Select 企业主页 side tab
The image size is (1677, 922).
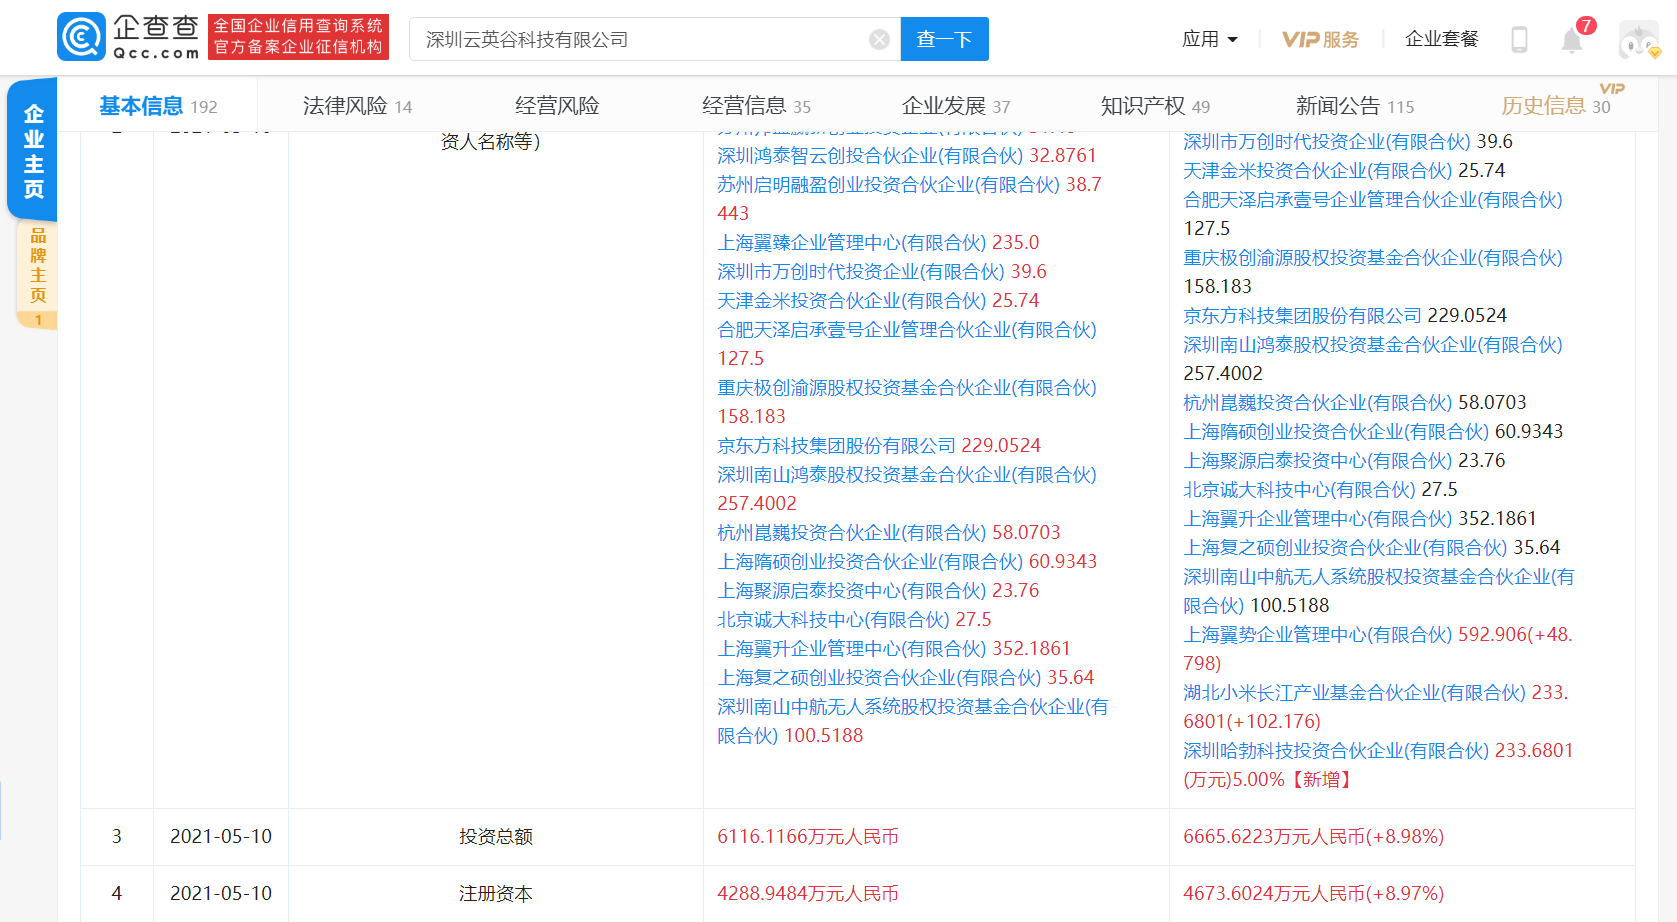tap(33, 151)
